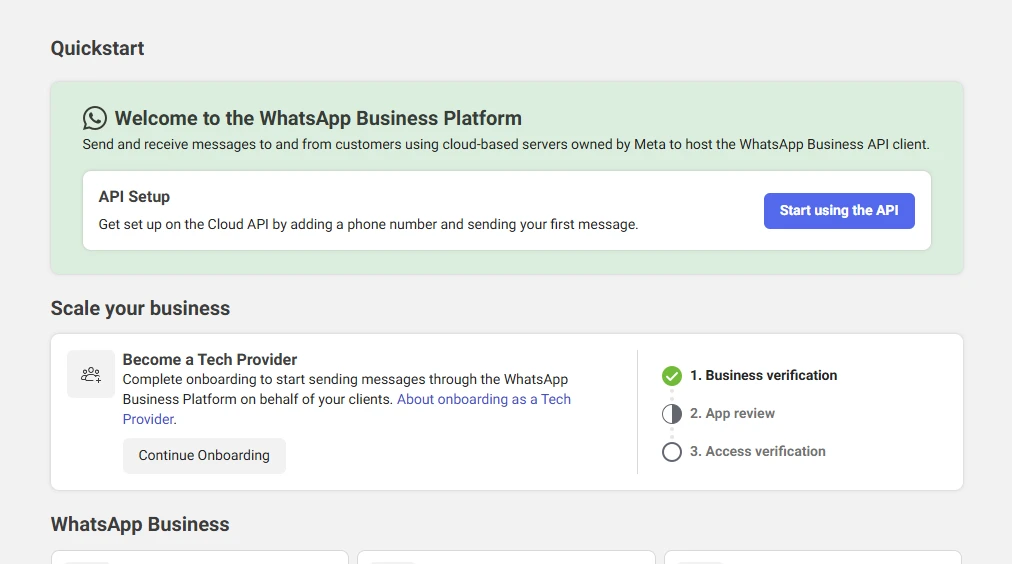Select step 3. Access verification
Screen dimensions: 1012x564
coord(758,452)
